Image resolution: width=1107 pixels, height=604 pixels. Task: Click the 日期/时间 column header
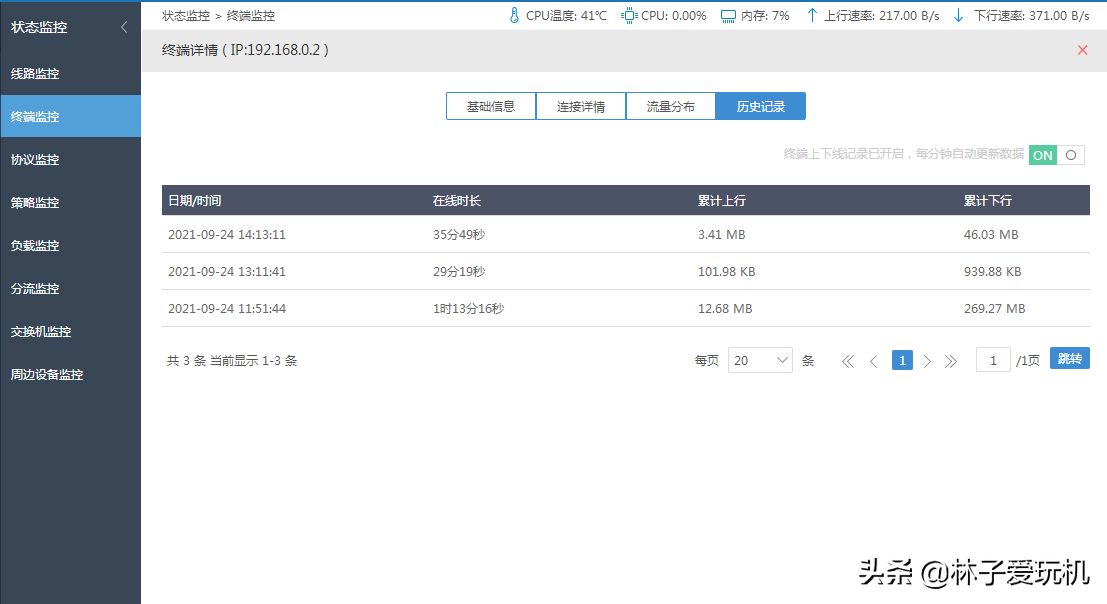click(194, 201)
